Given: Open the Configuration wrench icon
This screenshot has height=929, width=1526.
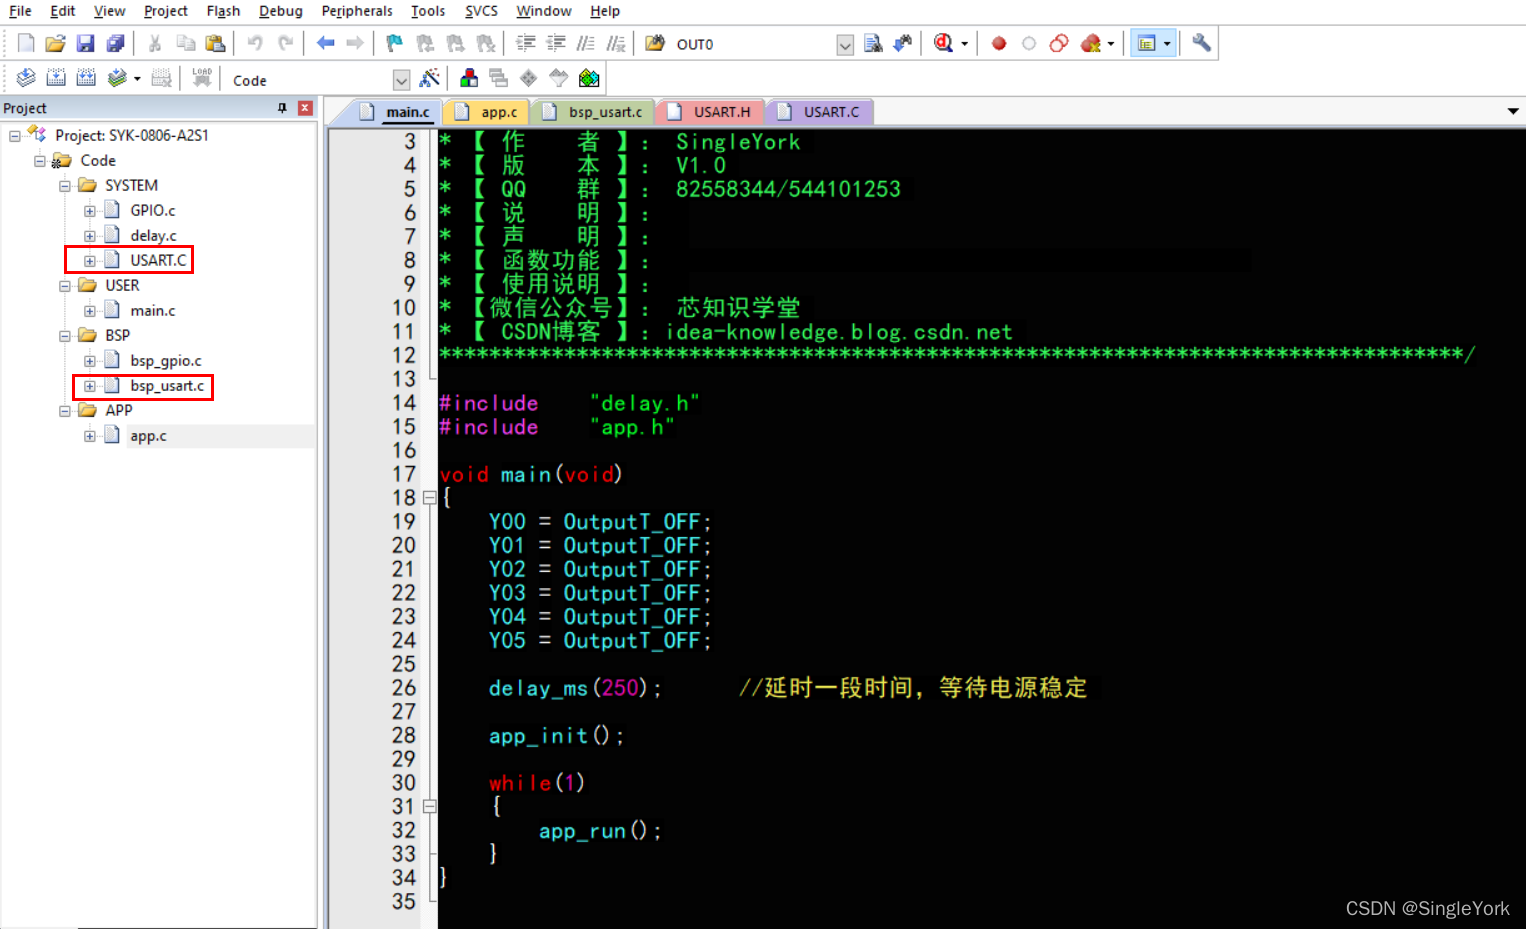Looking at the screenshot, I should point(1201,43).
